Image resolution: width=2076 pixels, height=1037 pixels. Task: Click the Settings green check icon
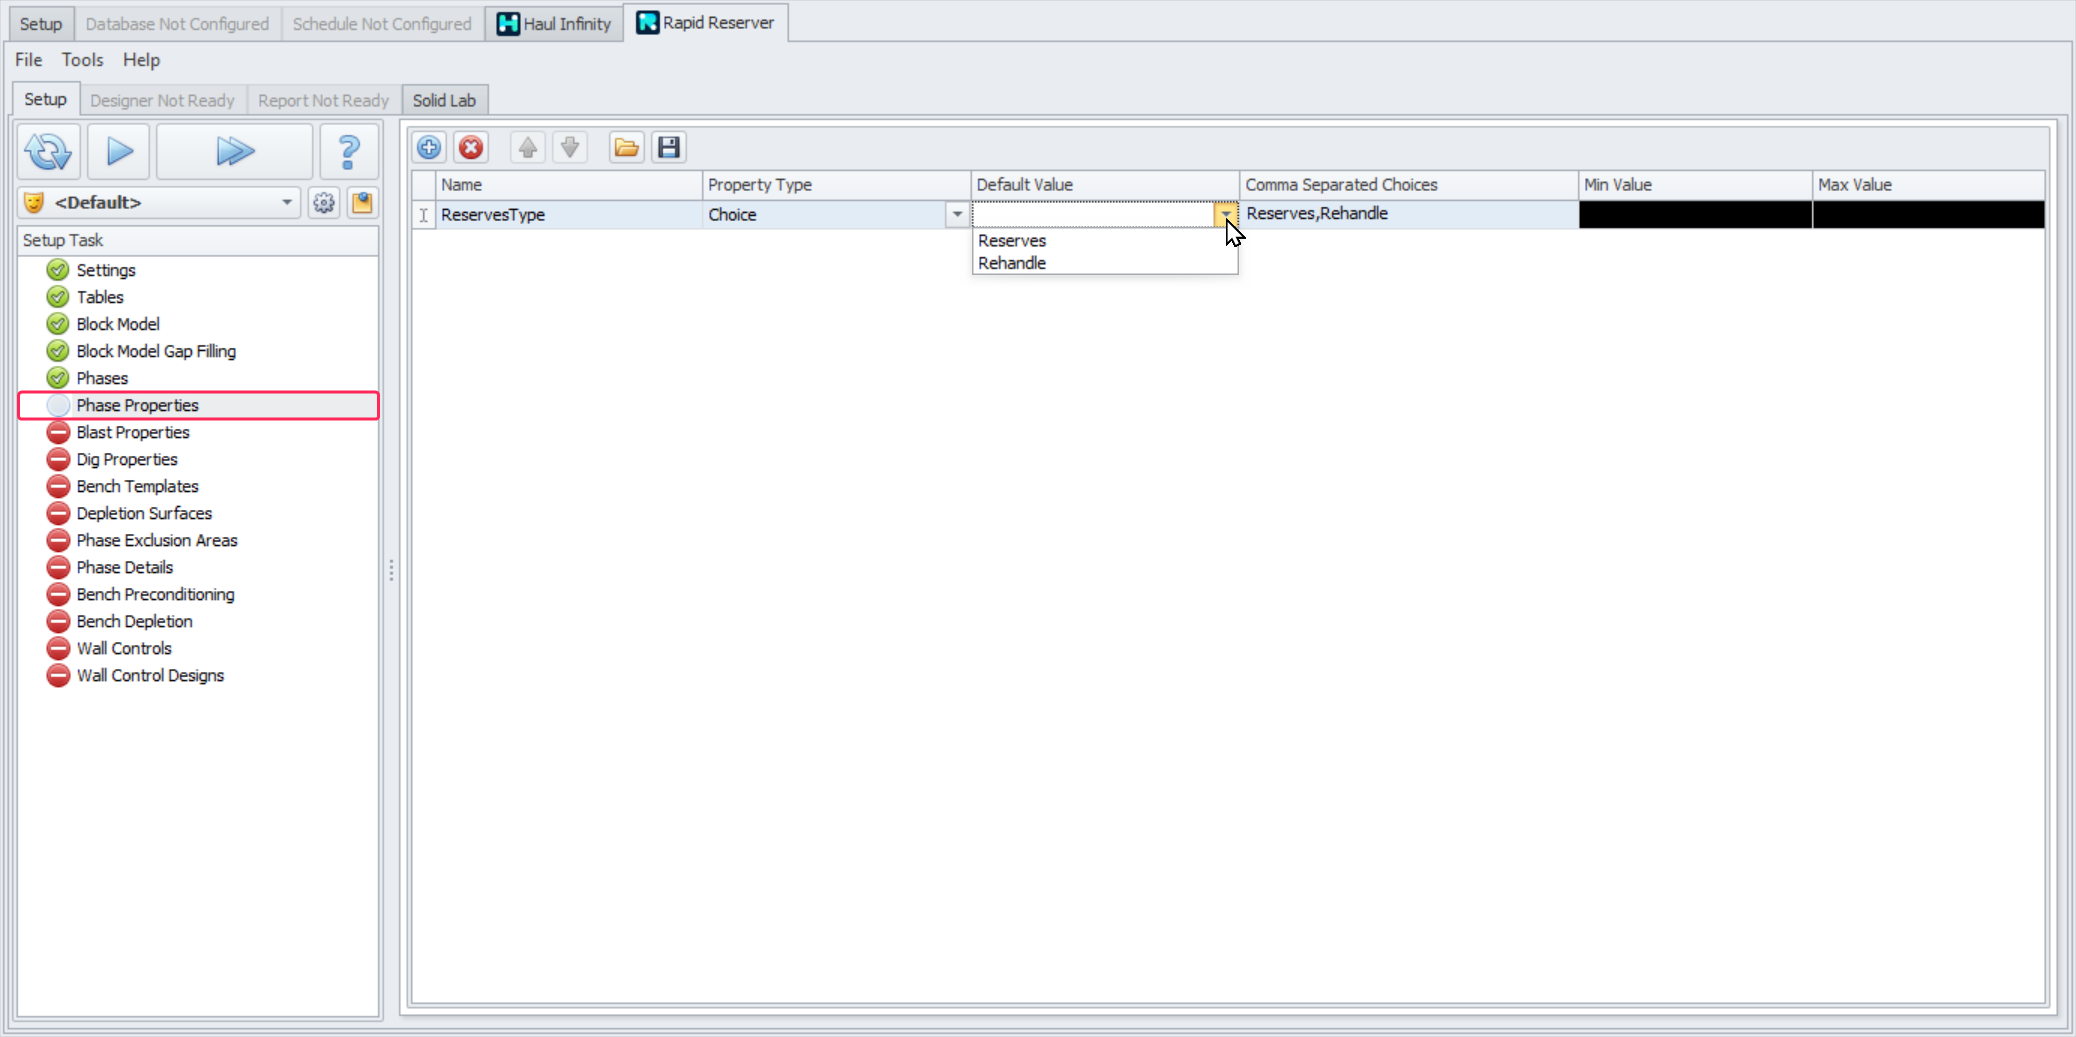pos(59,270)
